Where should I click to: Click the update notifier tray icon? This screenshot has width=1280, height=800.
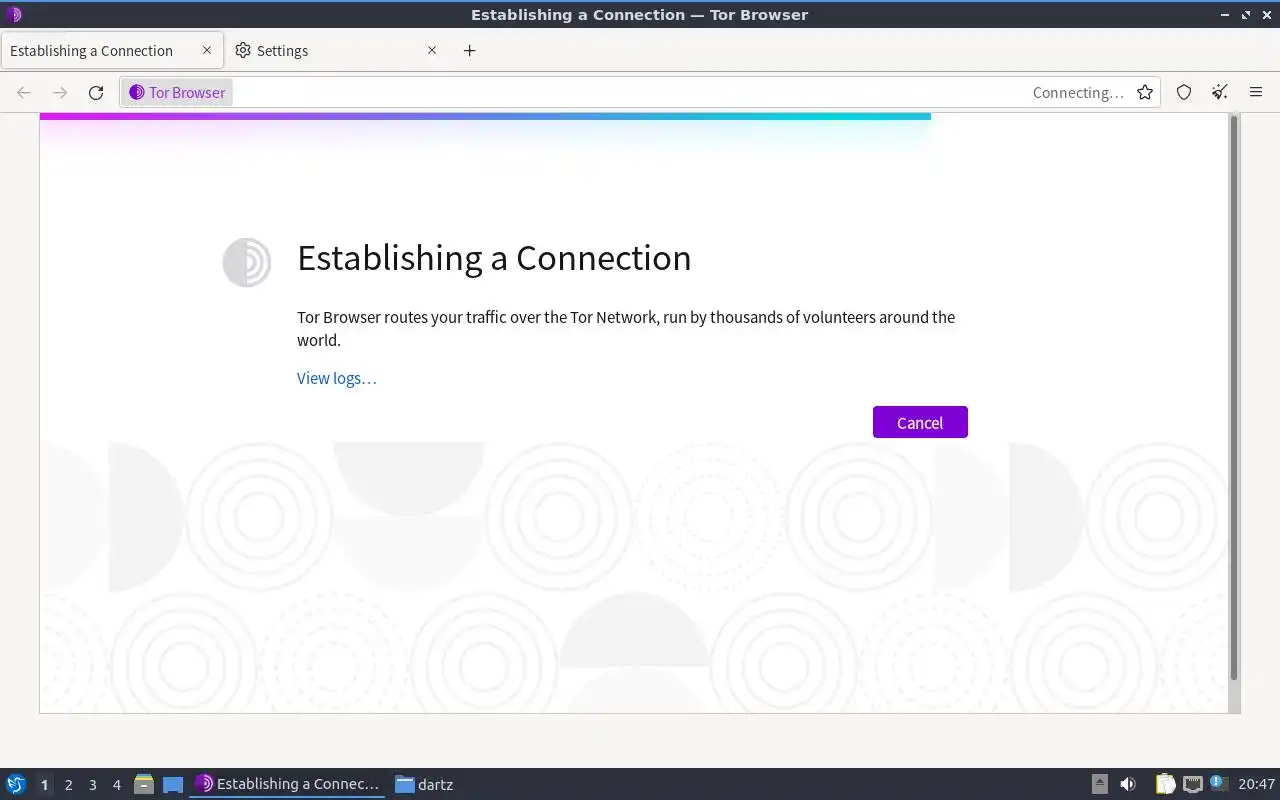coord(1217,783)
